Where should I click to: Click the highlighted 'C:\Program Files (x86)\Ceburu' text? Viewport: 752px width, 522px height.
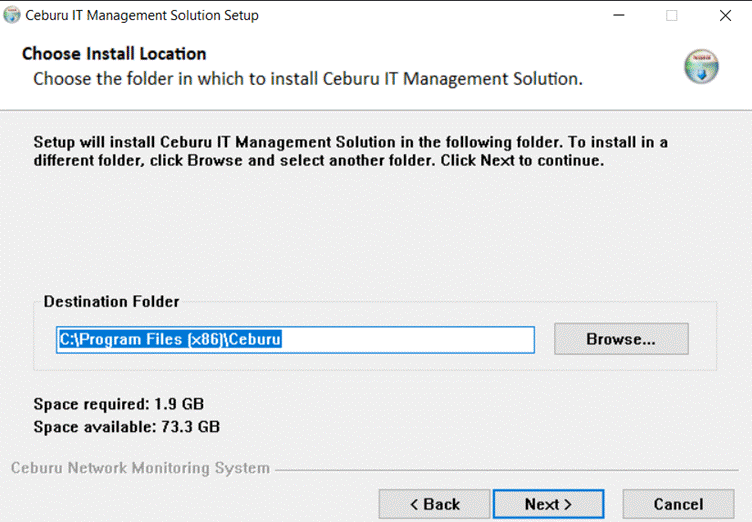(170, 339)
